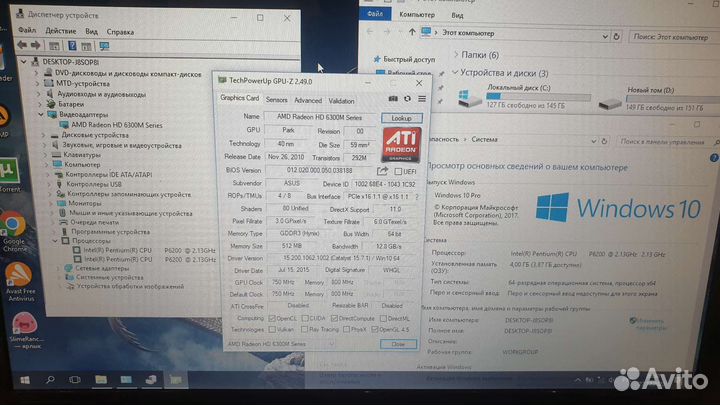This screenshot has height=405, width=720.
Task: Click Back arrow in Device Manager toolbar
Action: click(22, 45)
